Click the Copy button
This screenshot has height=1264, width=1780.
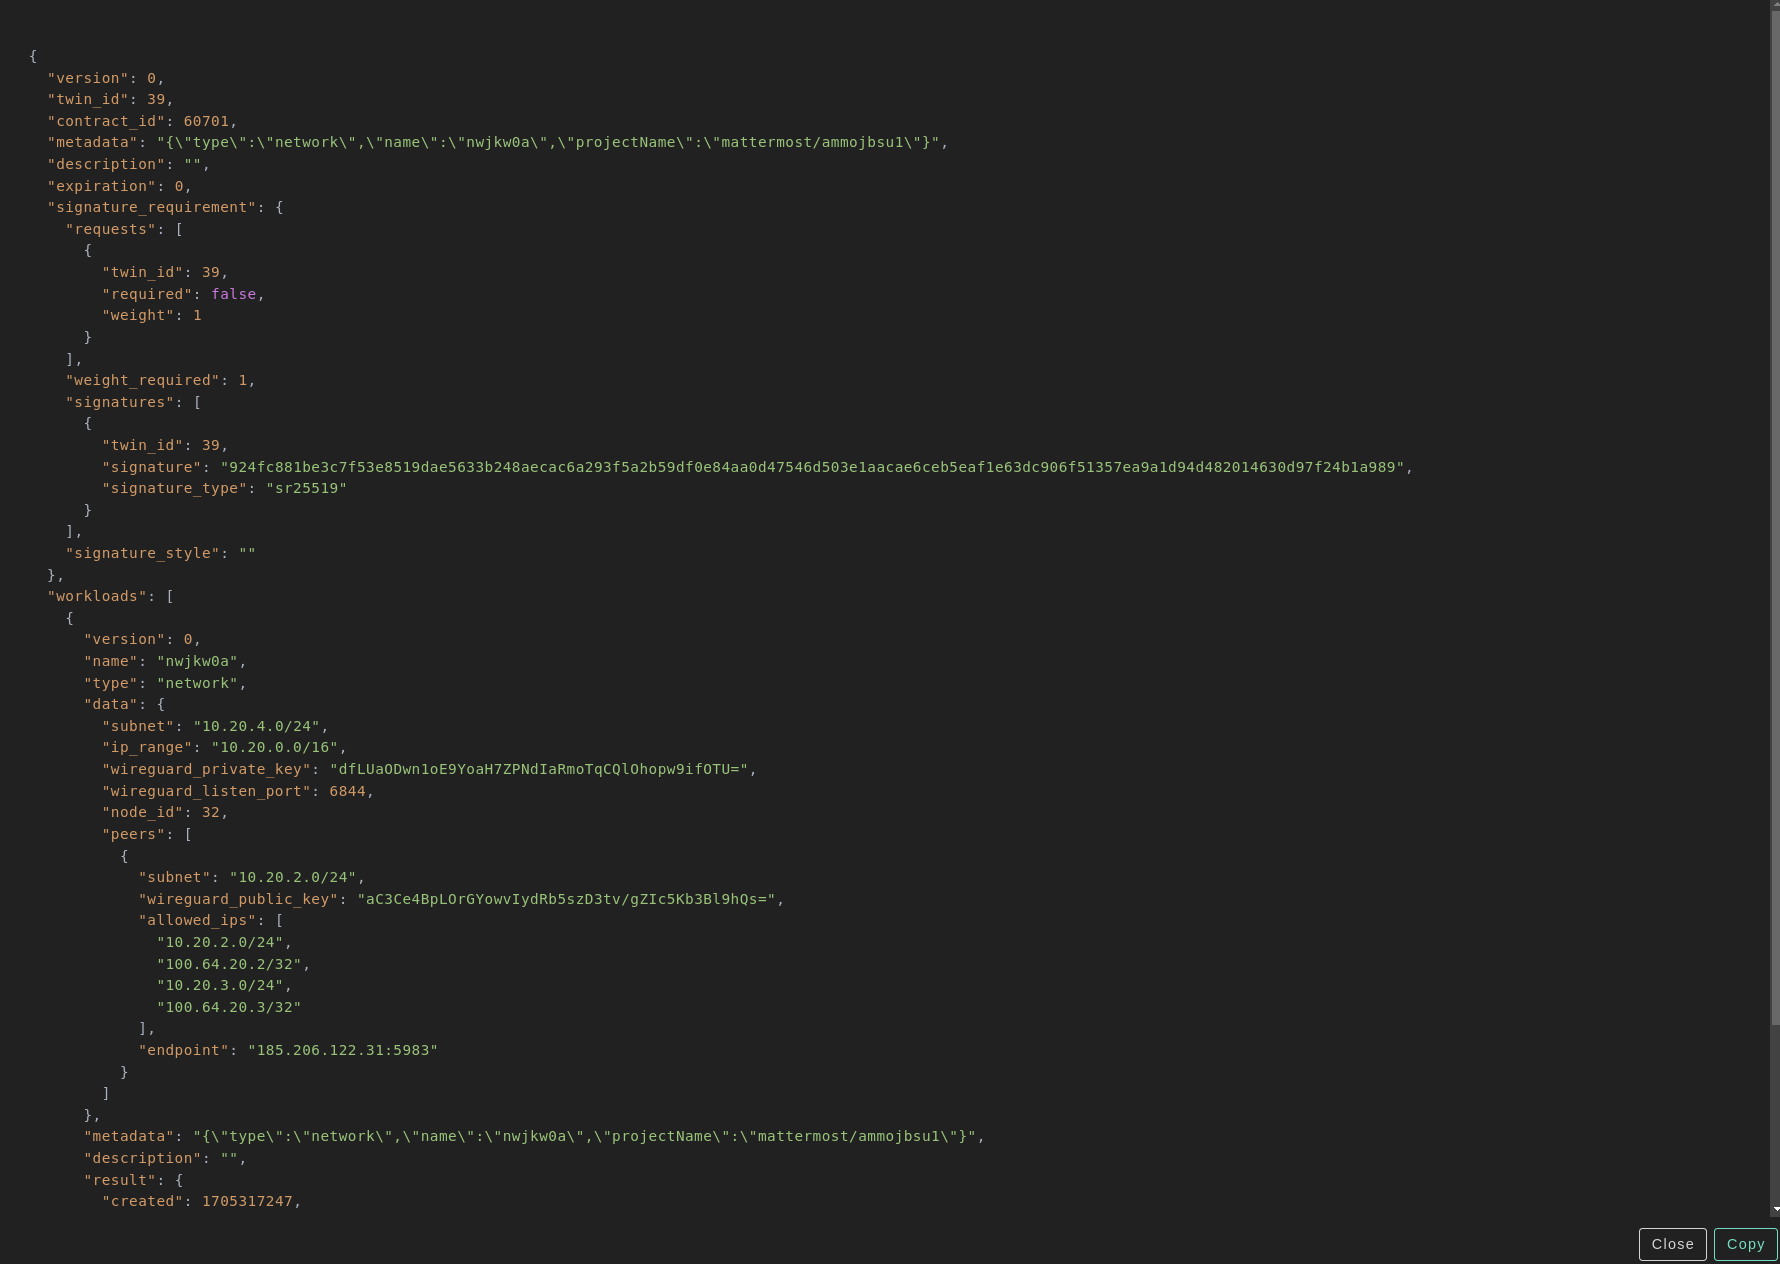click(1745, 1244)
